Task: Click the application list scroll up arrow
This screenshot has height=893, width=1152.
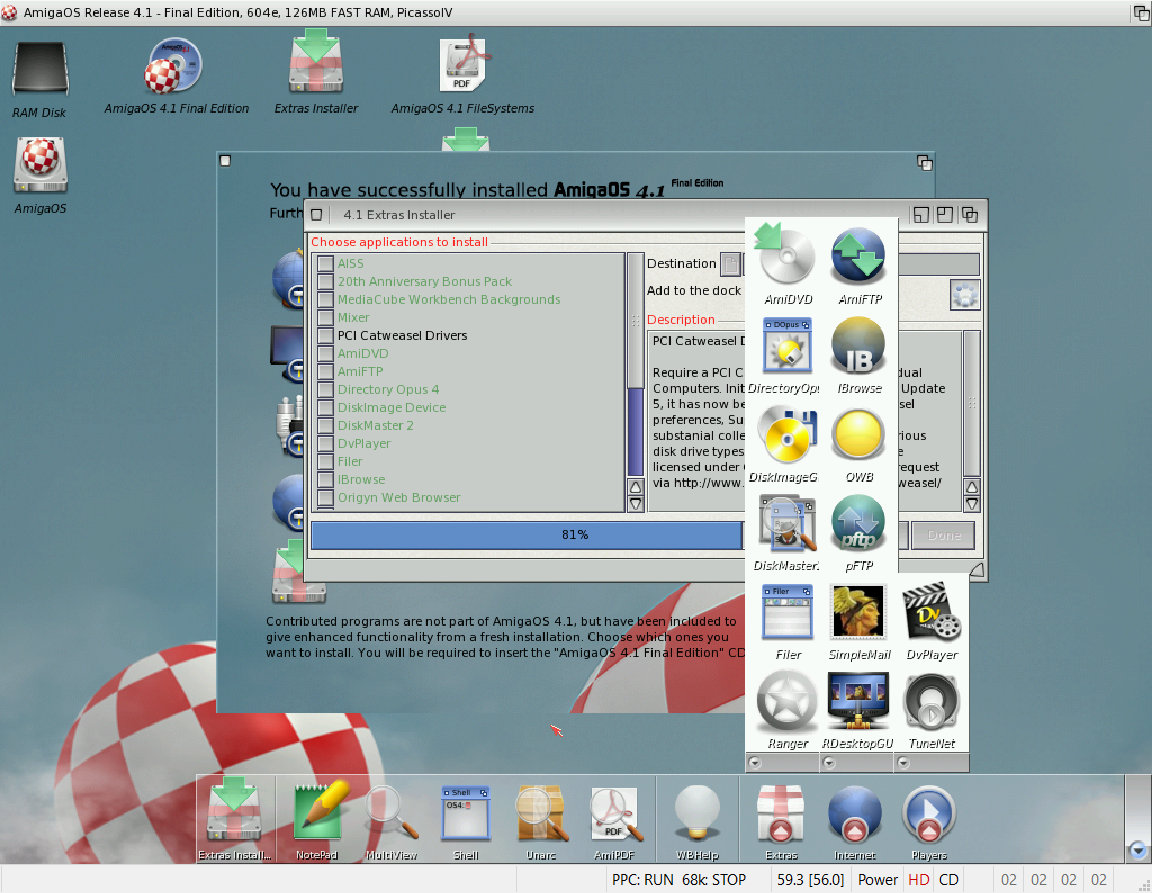Action: tap(636, 487)
